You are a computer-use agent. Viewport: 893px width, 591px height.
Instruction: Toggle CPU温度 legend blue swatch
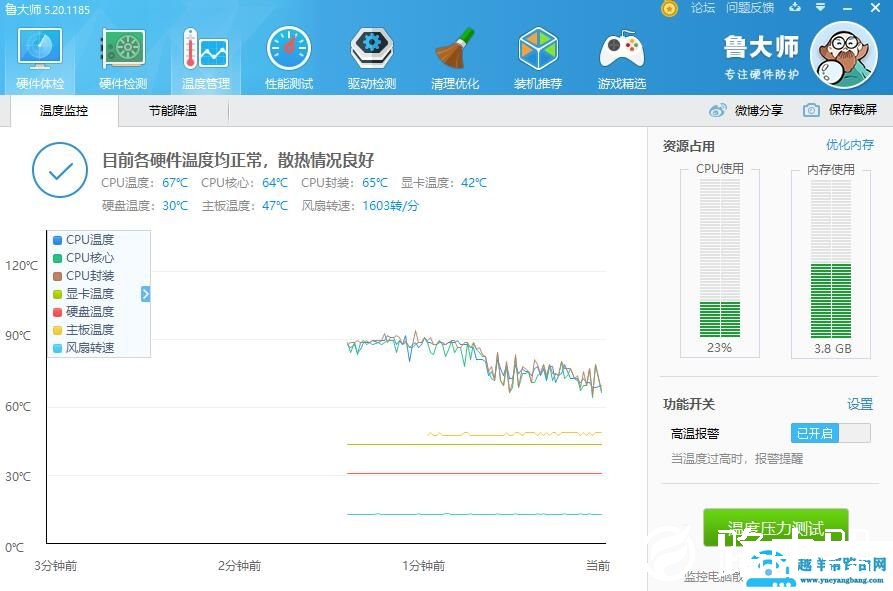tap(57, 240)
